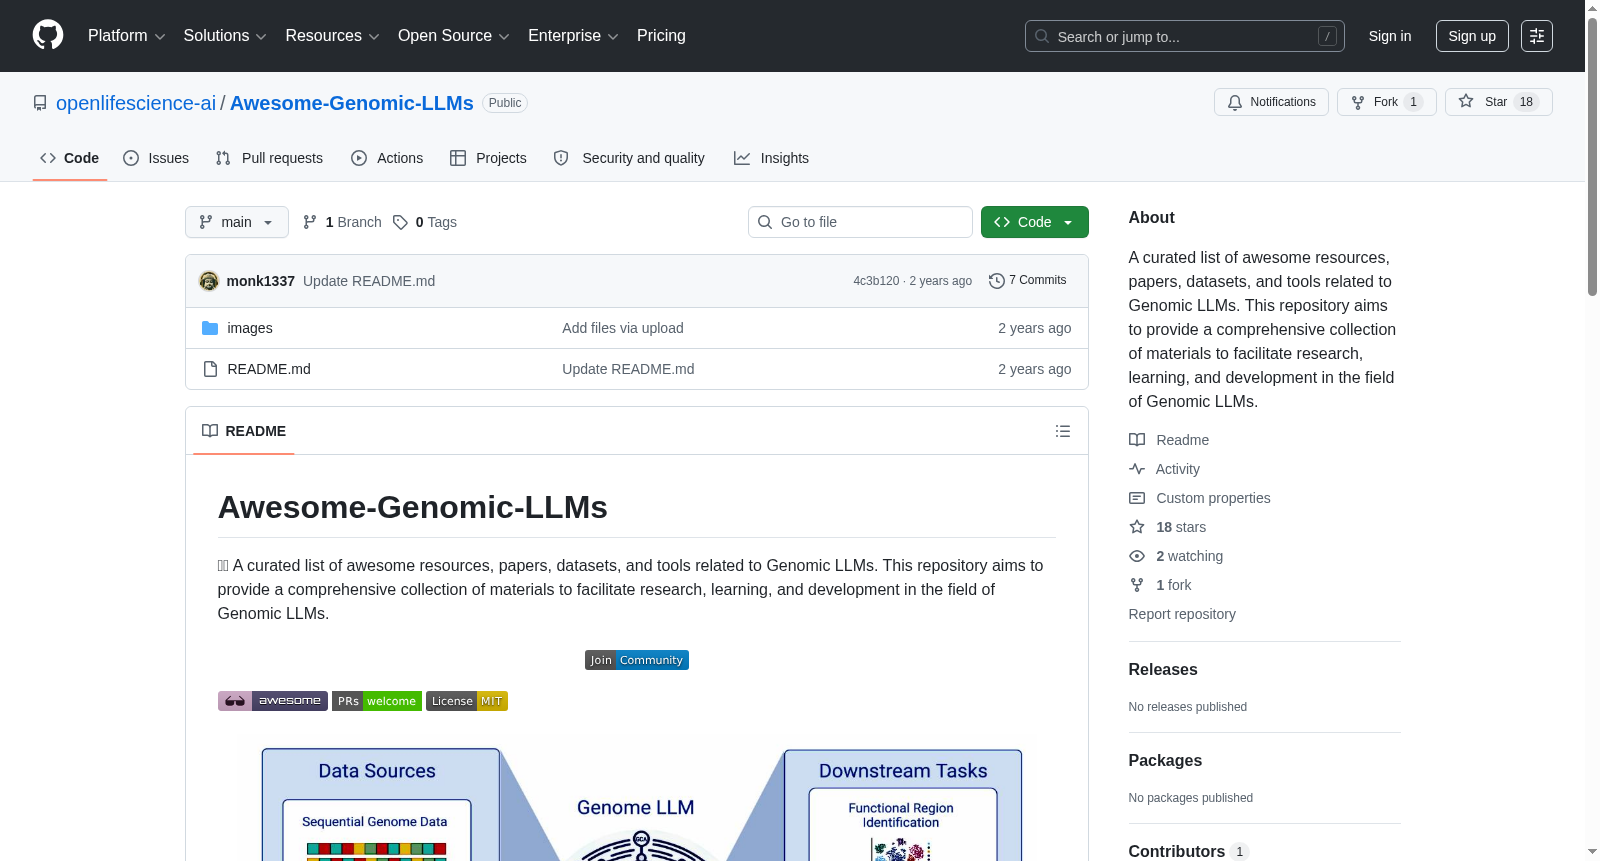This screenshot has height=861, width=1600.
Task: Open the Packages heading link
Action: [x=1165, y=761]
